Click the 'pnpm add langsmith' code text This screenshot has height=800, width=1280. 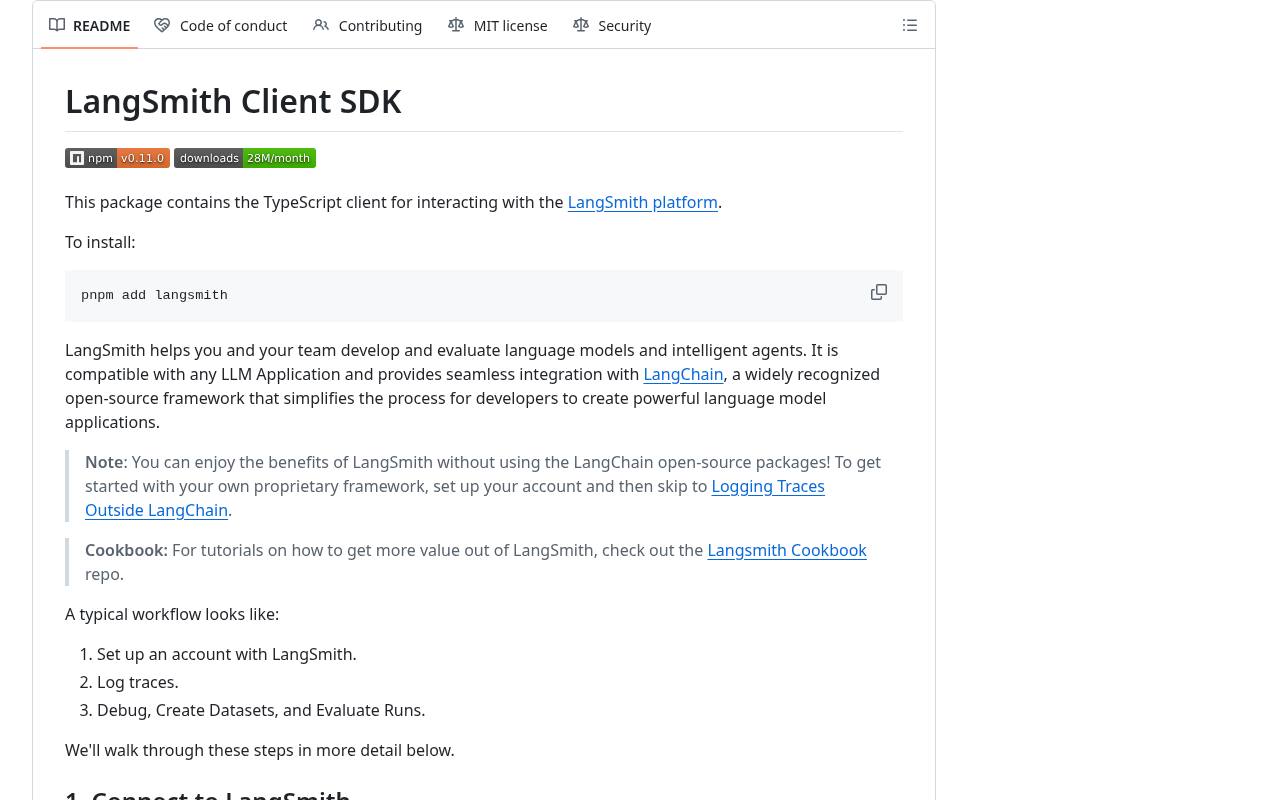click(154, 295)
